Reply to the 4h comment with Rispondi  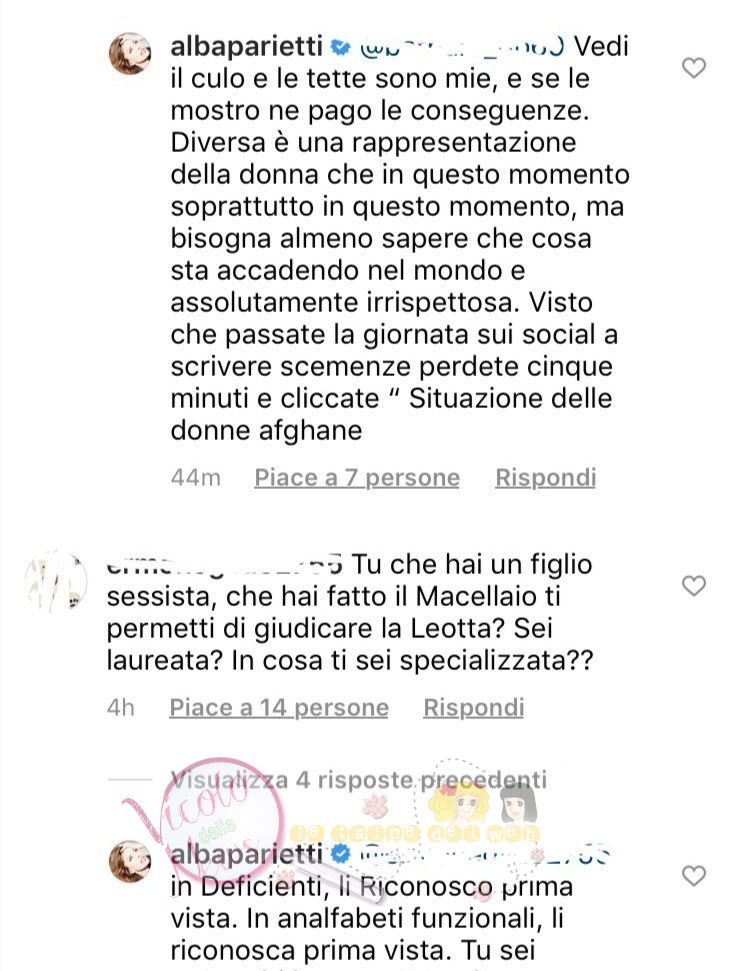coord(474,708)
